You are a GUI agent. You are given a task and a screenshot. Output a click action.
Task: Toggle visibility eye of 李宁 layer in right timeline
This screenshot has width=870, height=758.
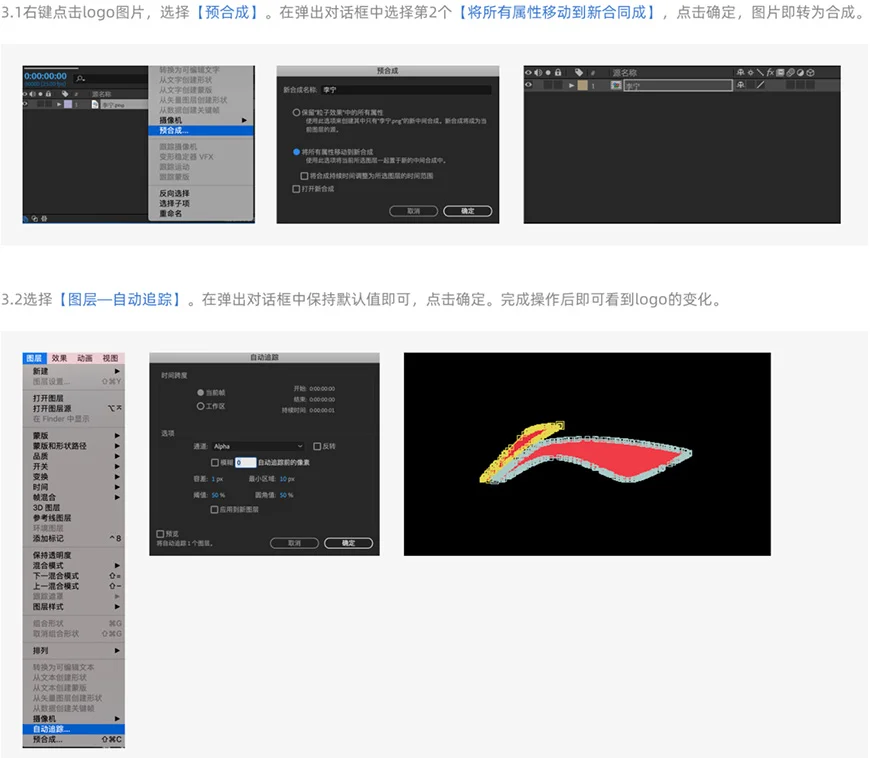point(528,85)
